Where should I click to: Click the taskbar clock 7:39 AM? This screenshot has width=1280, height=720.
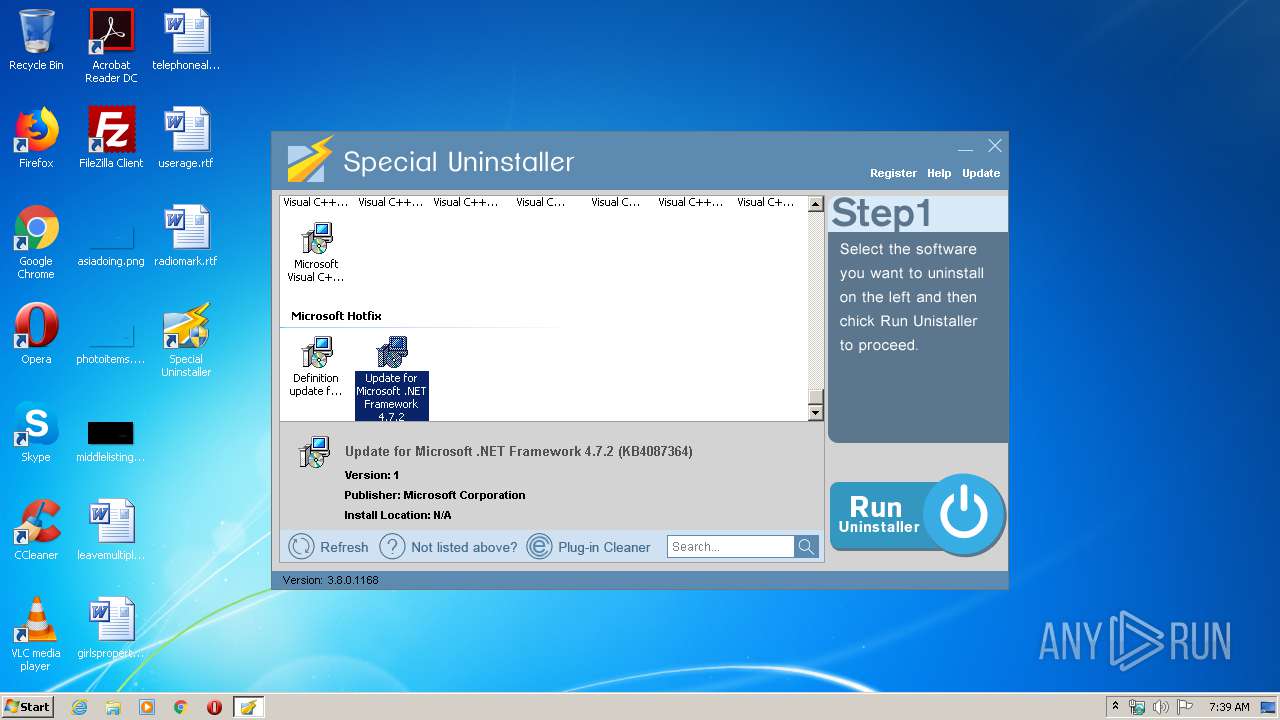pos(1229,707)
